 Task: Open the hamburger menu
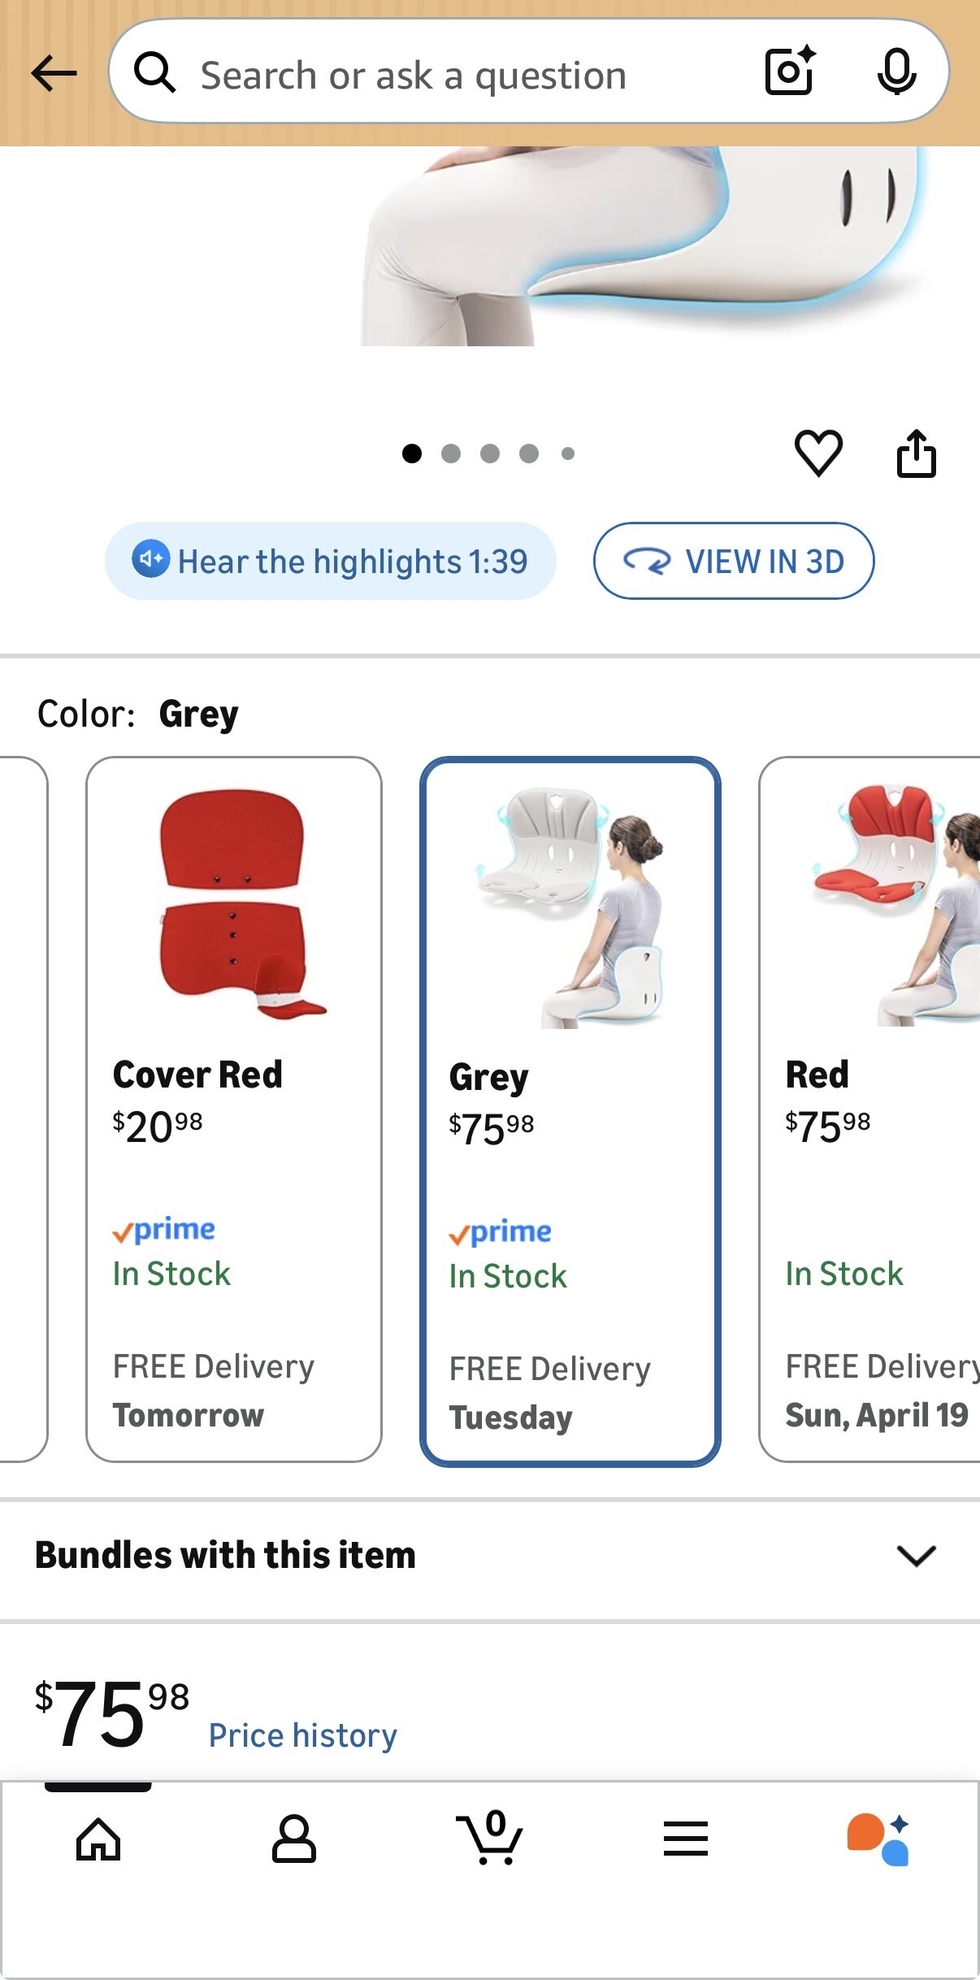(685, 1838)
